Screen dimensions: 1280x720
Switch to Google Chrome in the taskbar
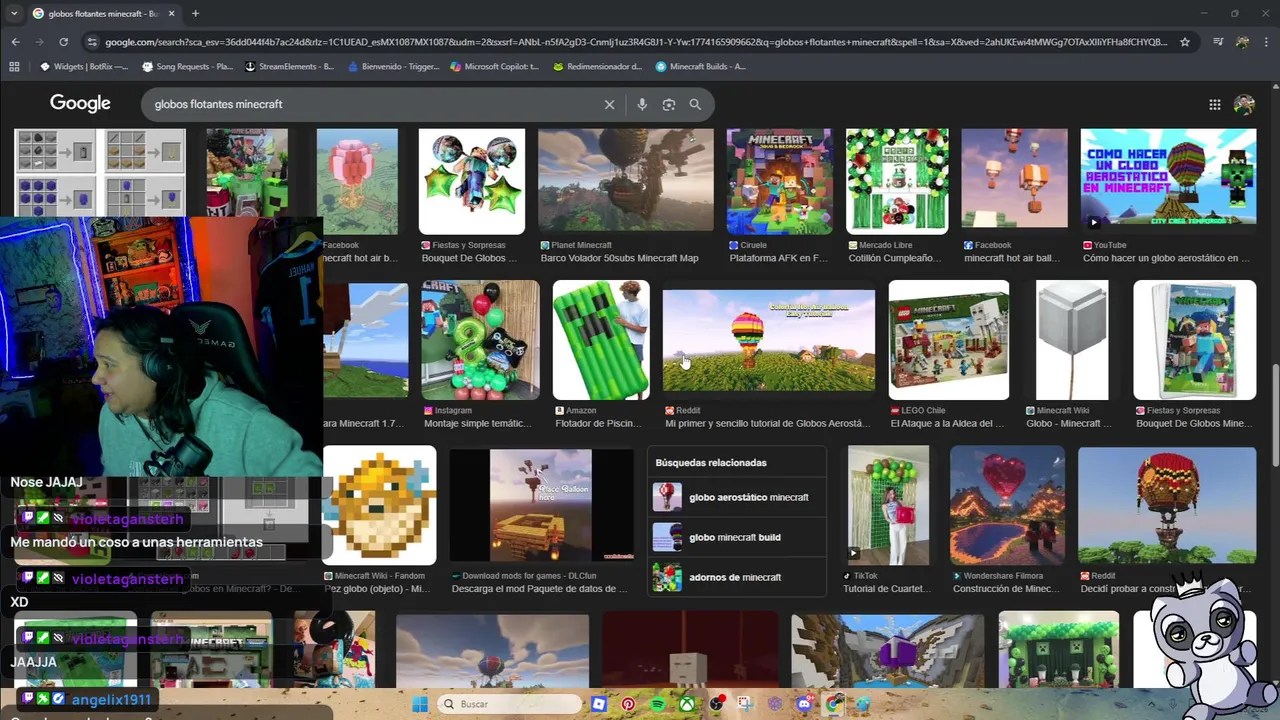(x=834, y=704)
